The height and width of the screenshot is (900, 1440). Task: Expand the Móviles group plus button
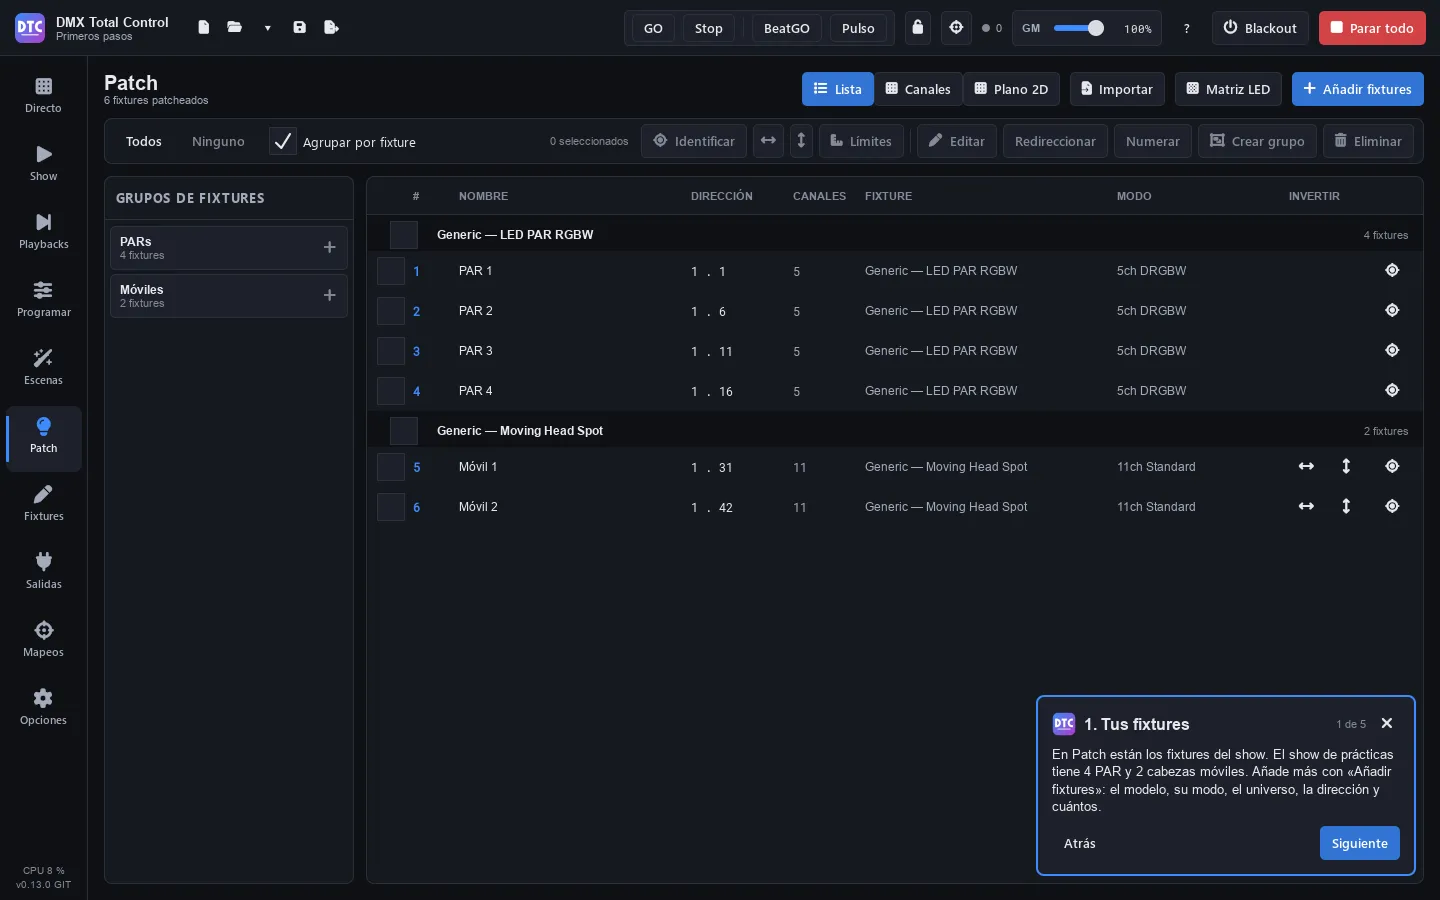click(x=329, y=295)
